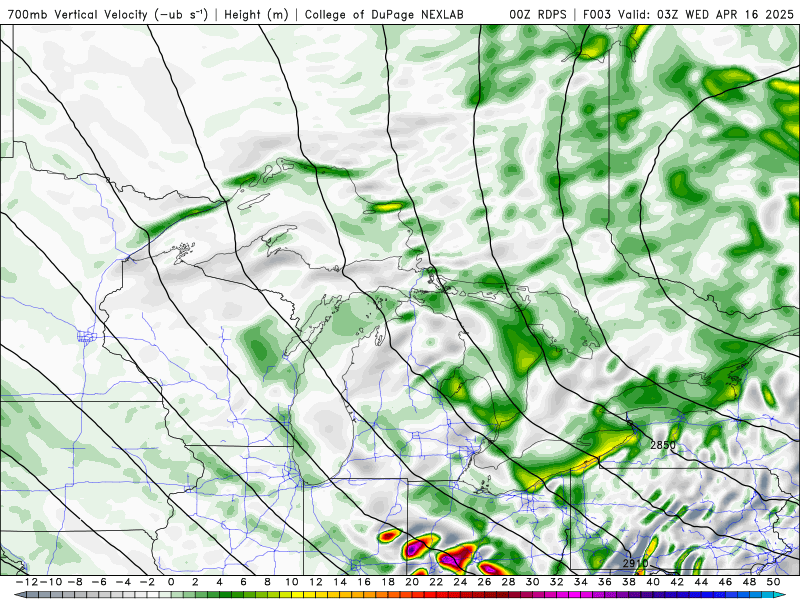Click the 2850 height contour label
Image resolution: width=800 pixels, height=600 pixels.
[663, 445]
